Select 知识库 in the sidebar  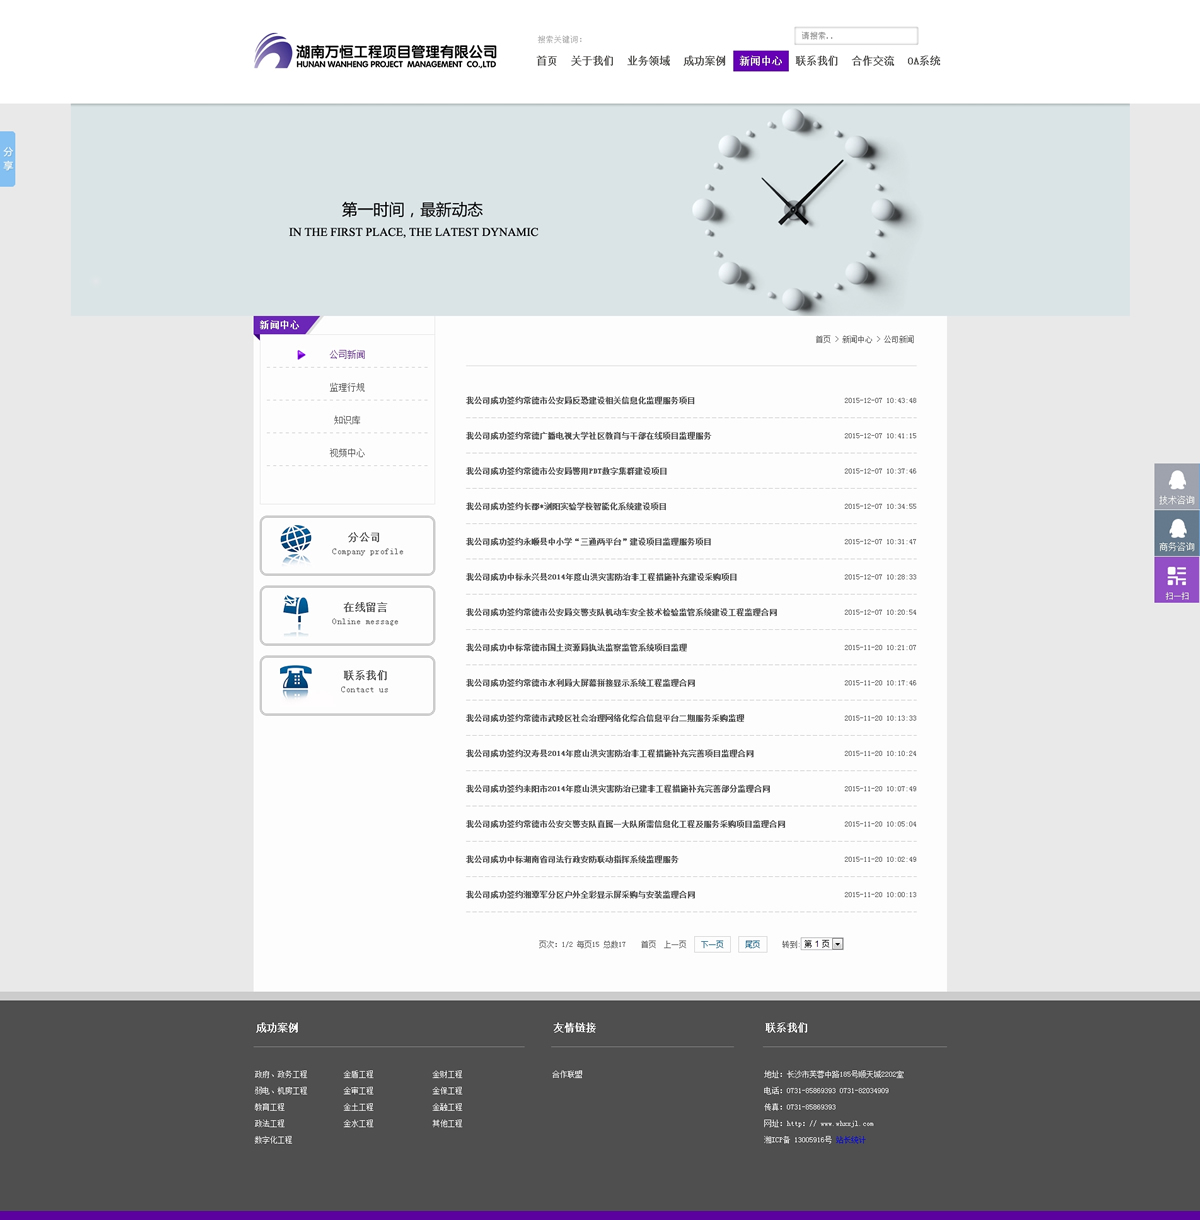(x=347, y=420)
